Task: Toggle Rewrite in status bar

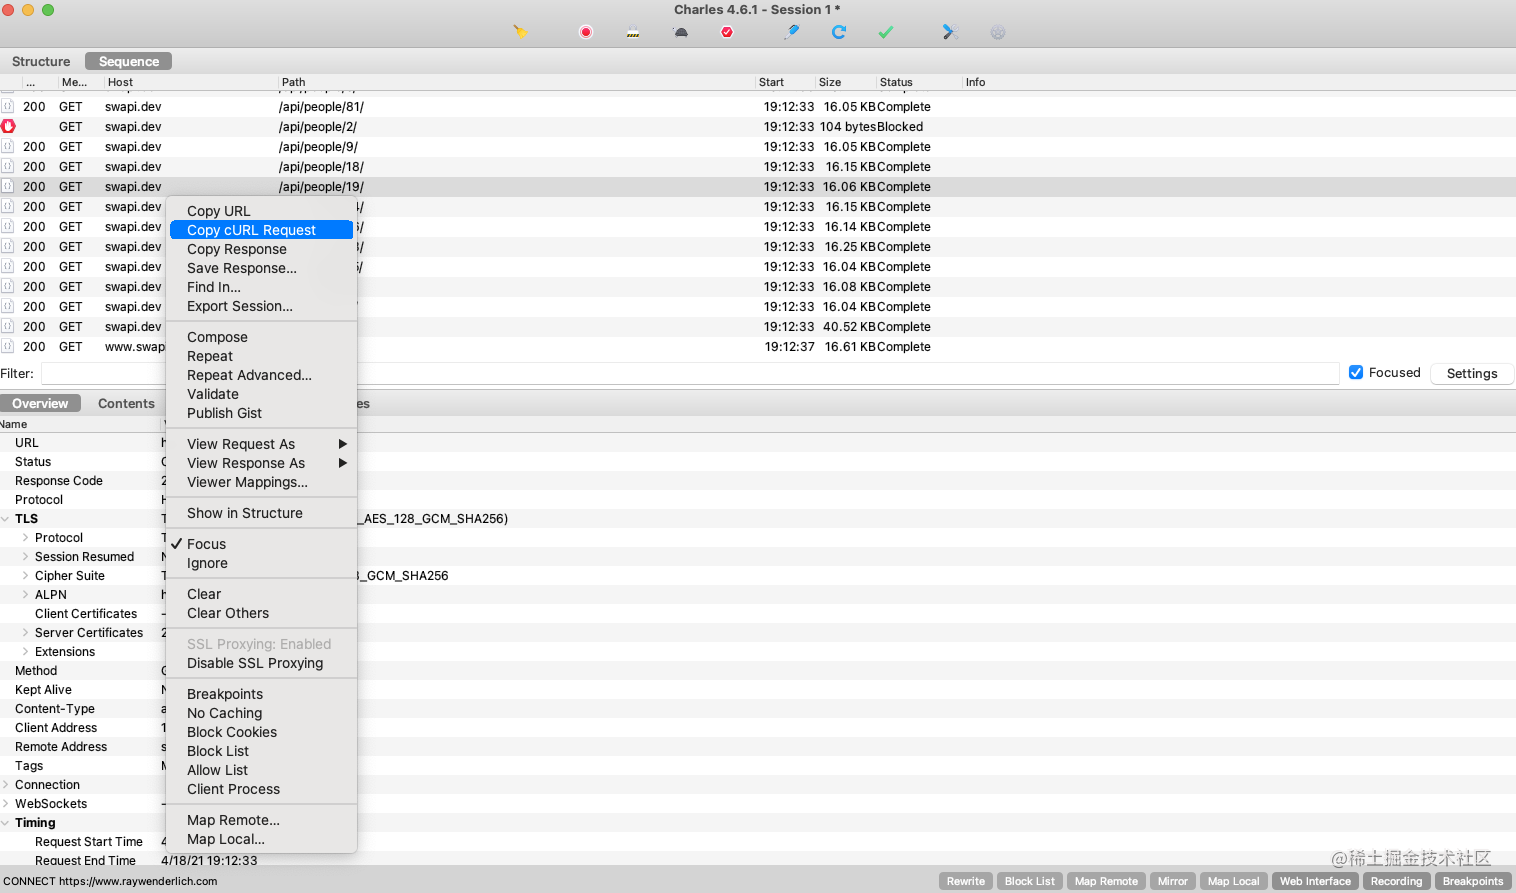Action: click(966, 881)
